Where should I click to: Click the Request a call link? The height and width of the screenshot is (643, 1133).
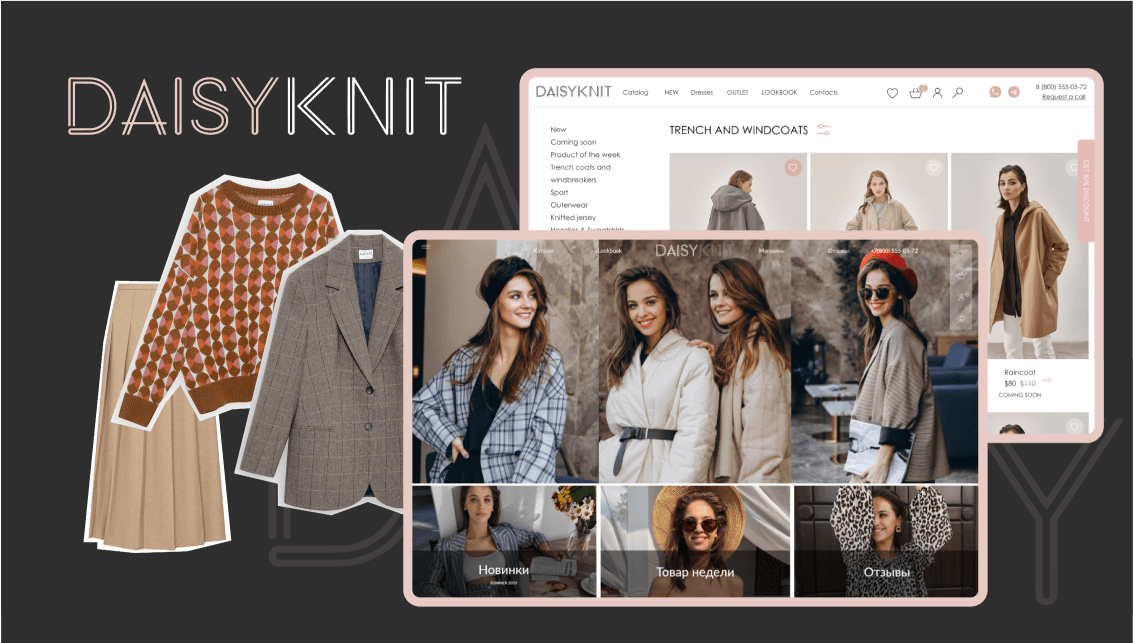(1063, 97)
